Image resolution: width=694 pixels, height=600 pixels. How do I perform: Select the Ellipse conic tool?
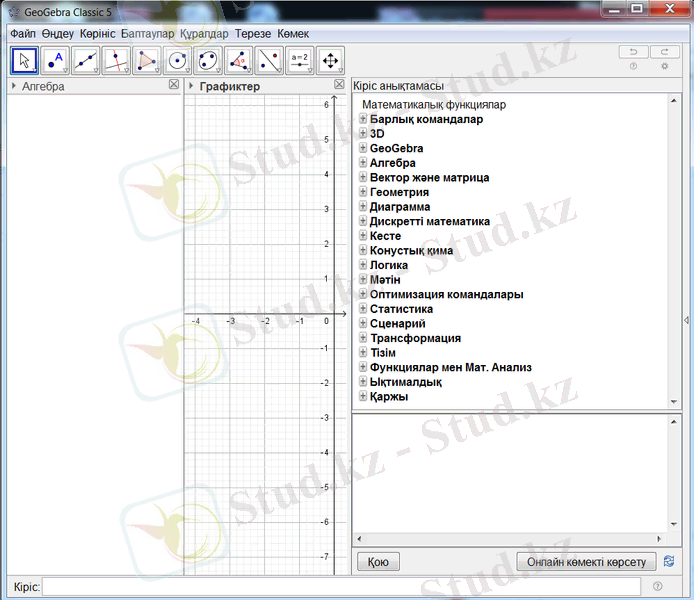tap(208, 61)
